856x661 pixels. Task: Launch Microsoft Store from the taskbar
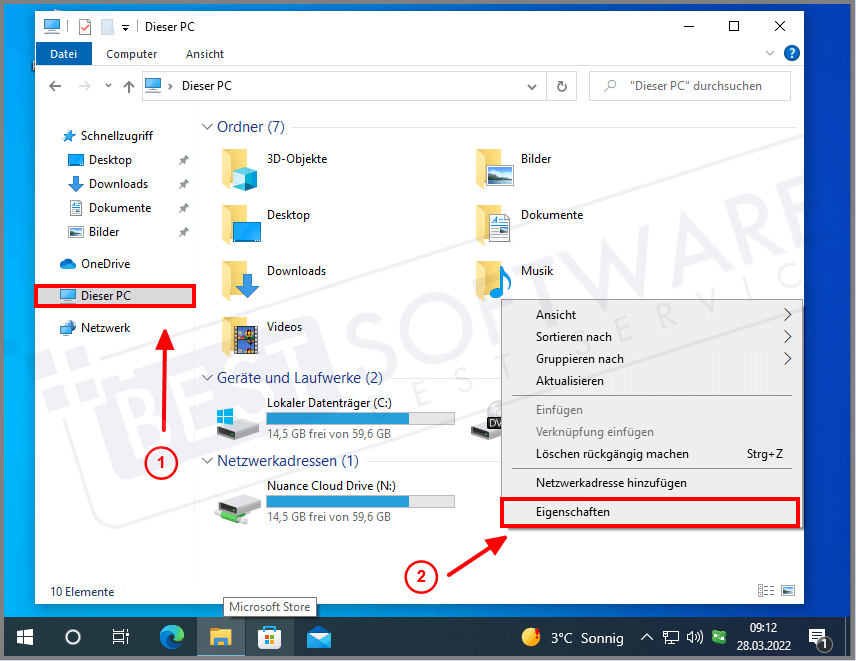point(270,637)
